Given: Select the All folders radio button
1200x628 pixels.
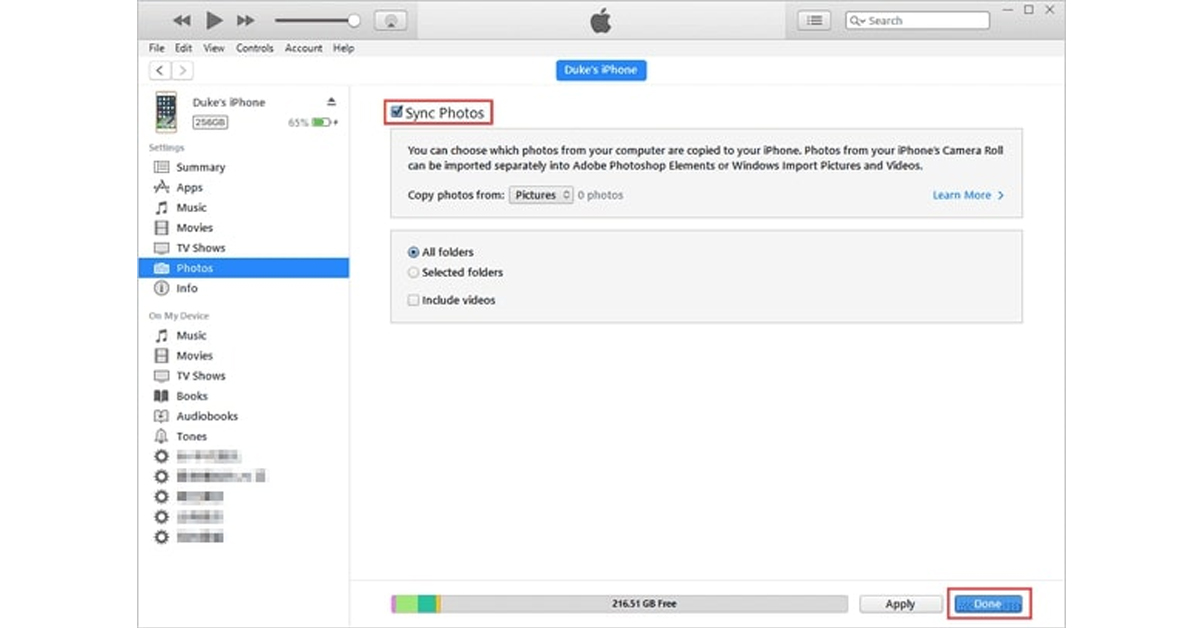Looking at the screenshot, I should (x=414, y=252).
